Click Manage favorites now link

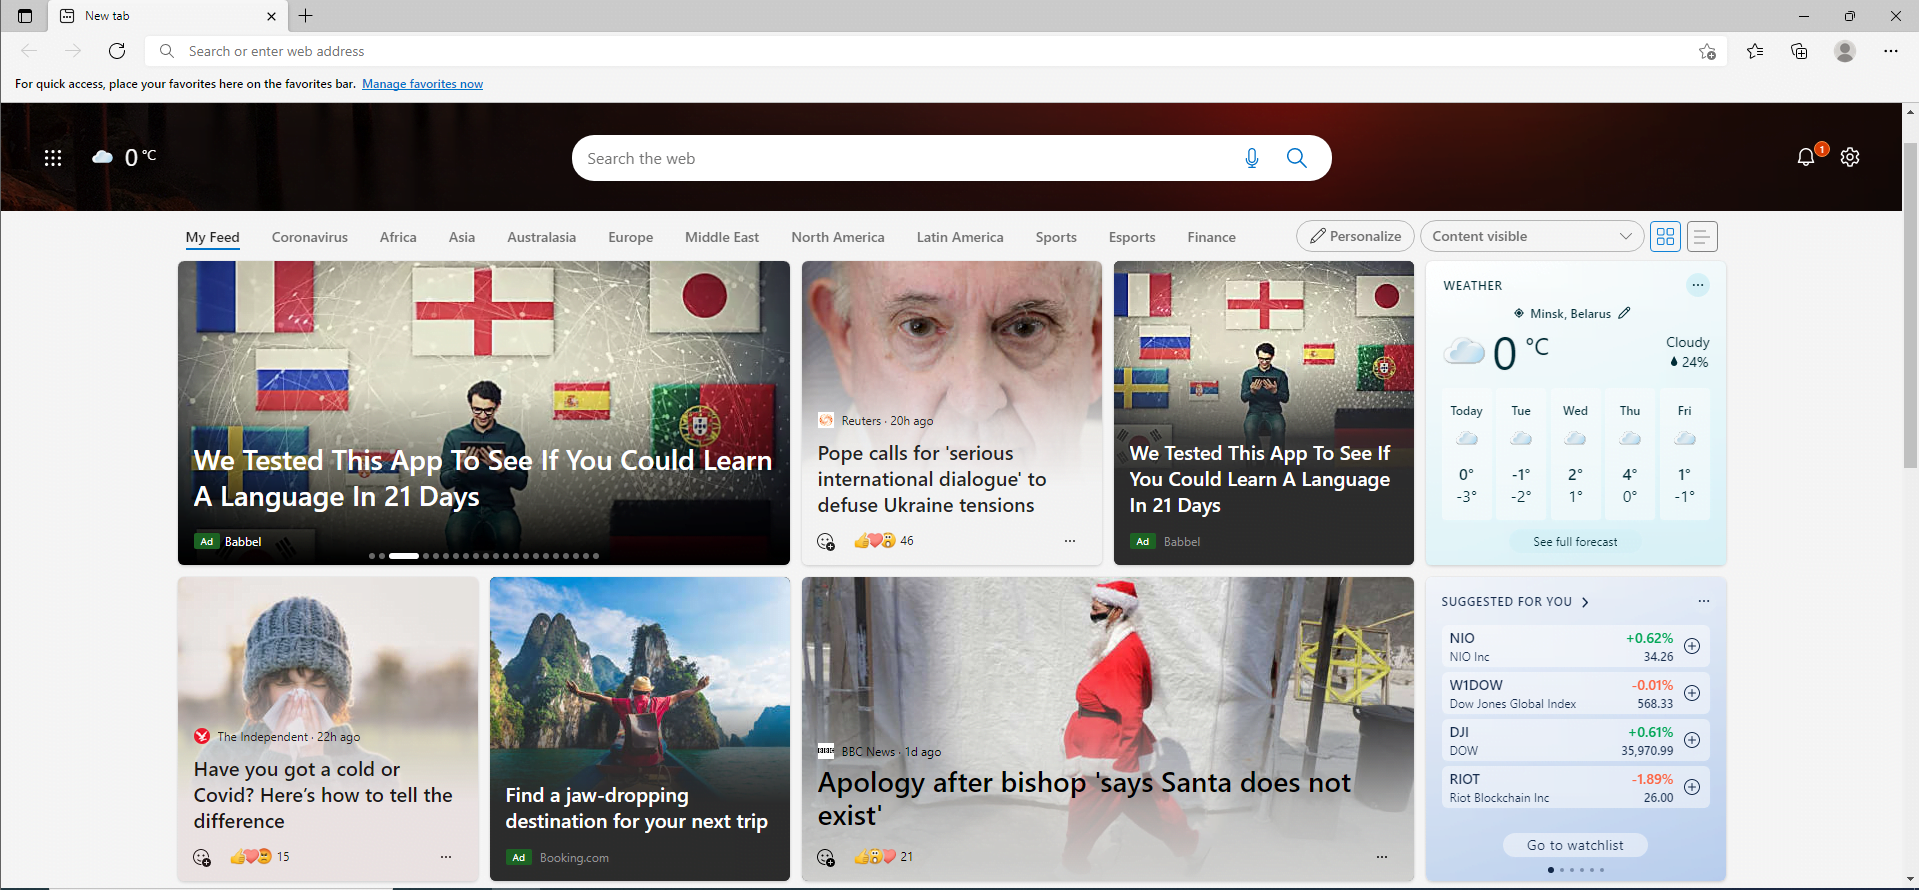coord(422,84)
